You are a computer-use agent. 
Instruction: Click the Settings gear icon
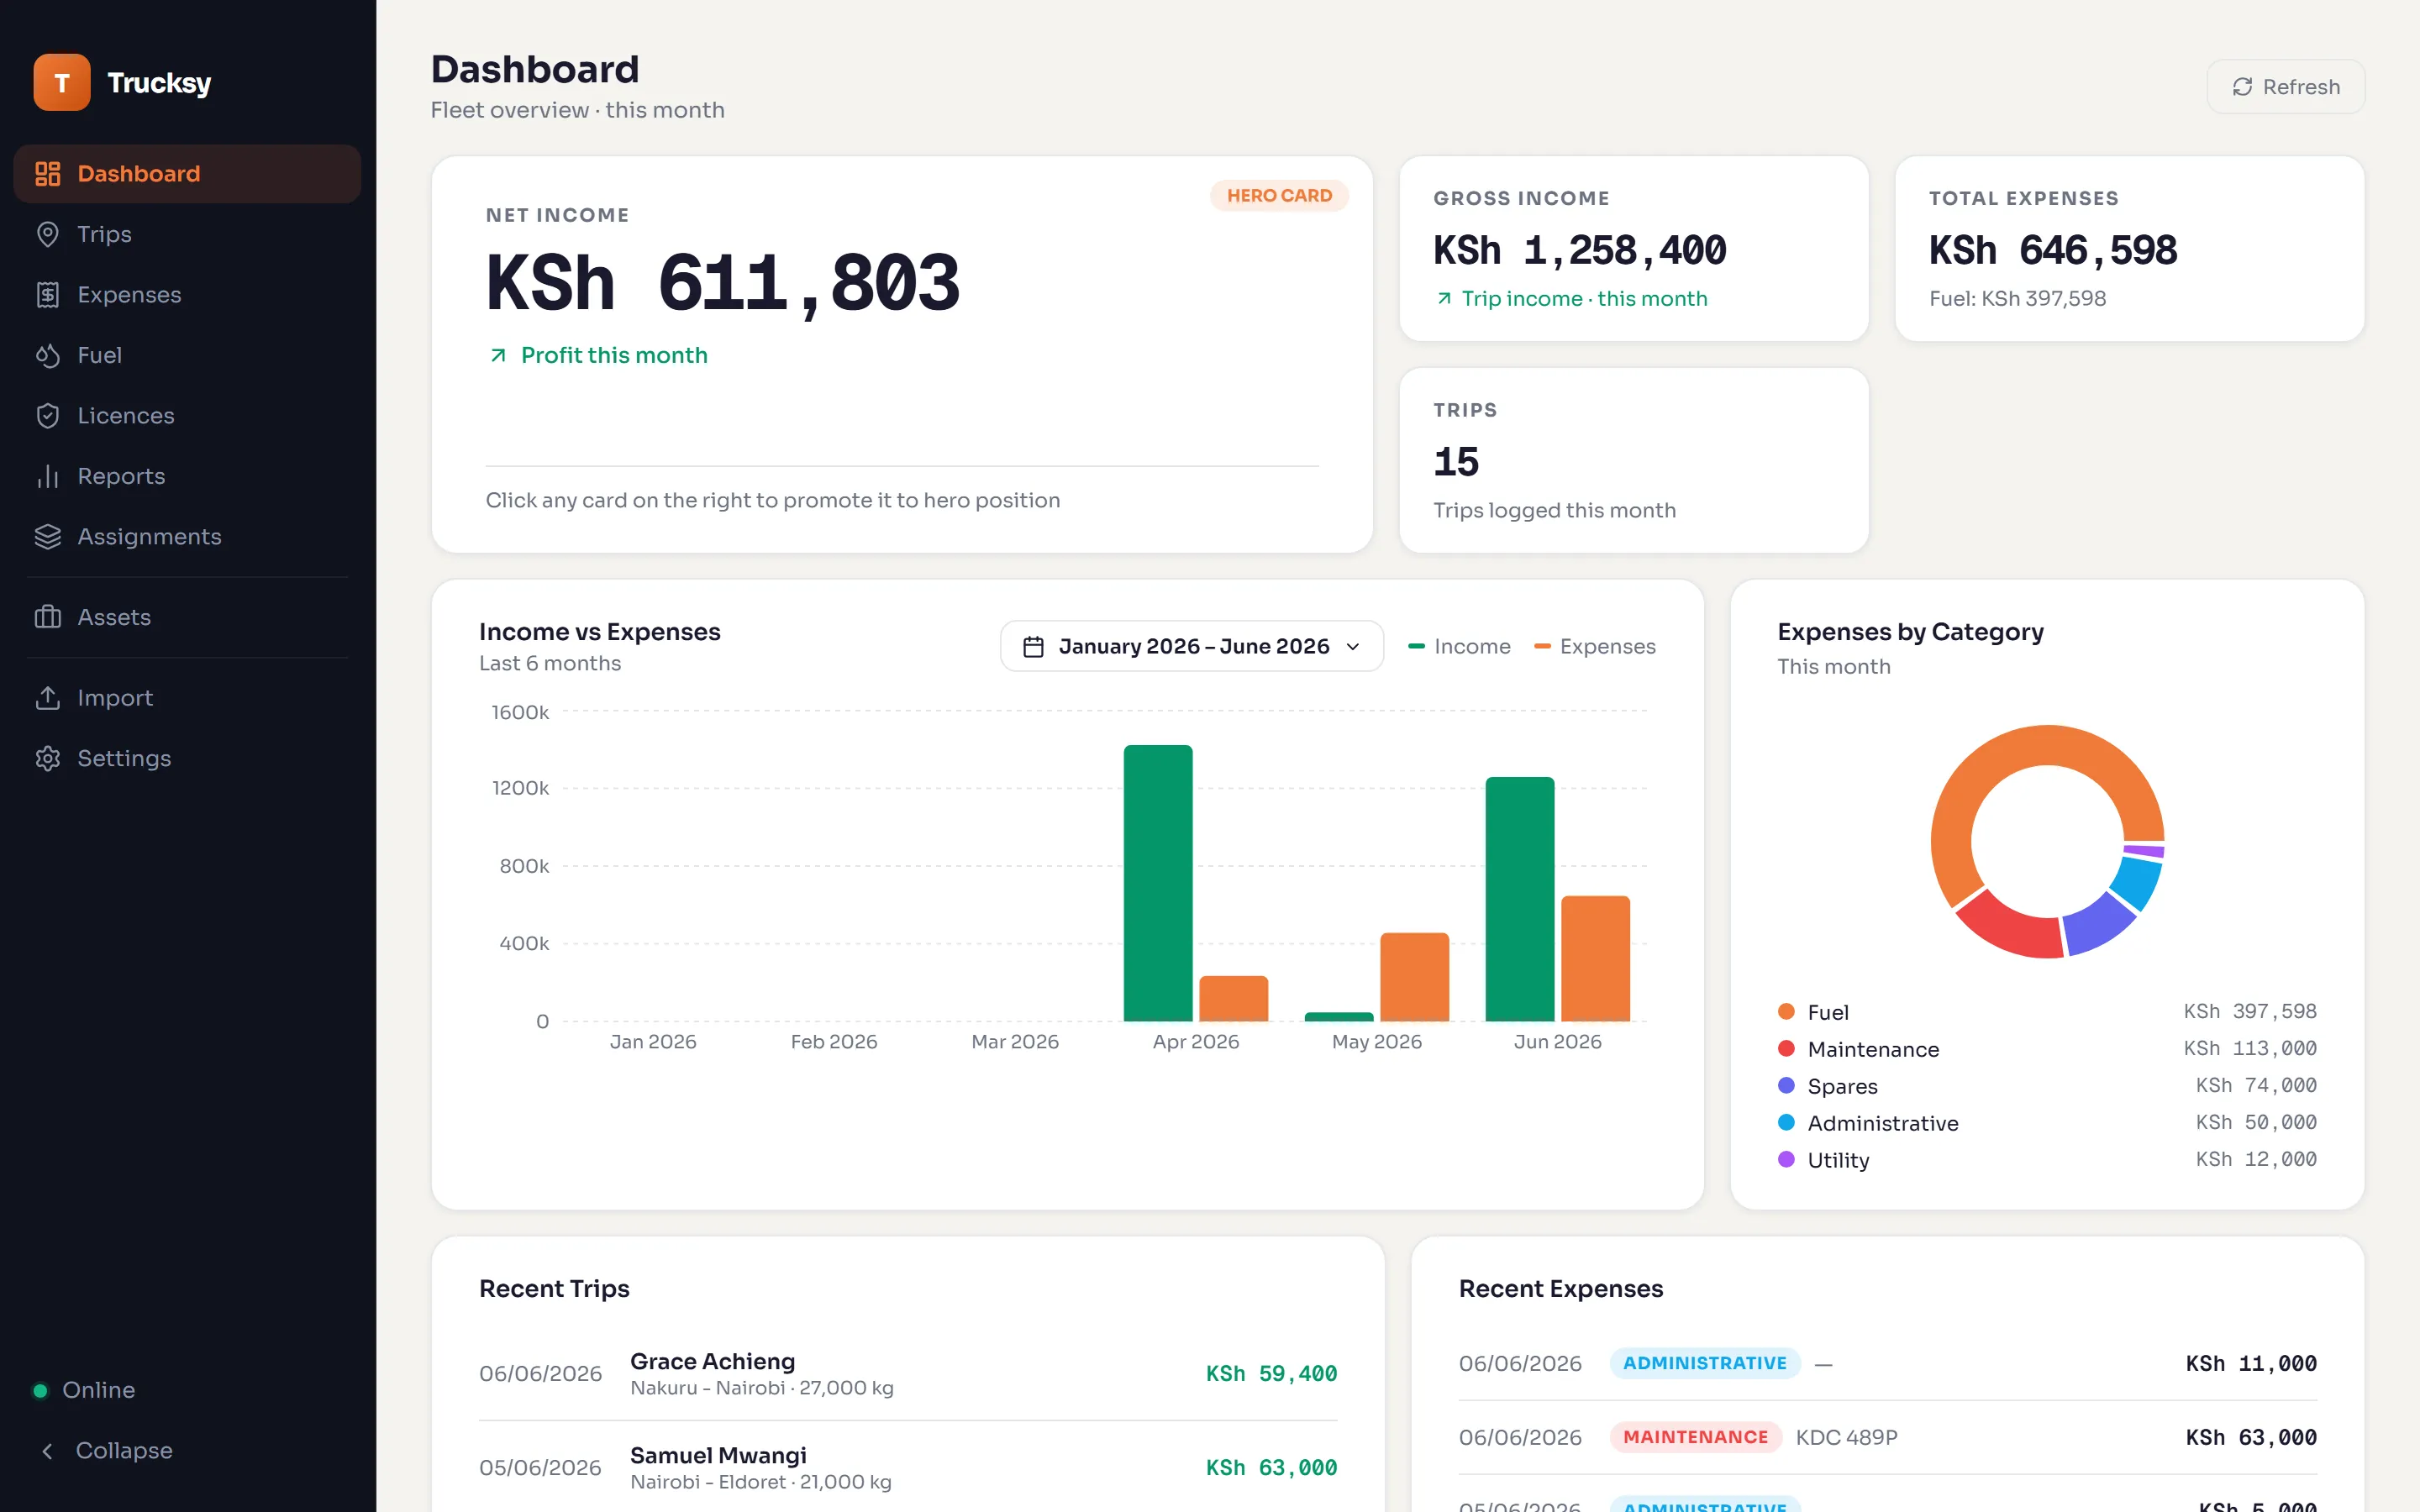coord(48,758)
